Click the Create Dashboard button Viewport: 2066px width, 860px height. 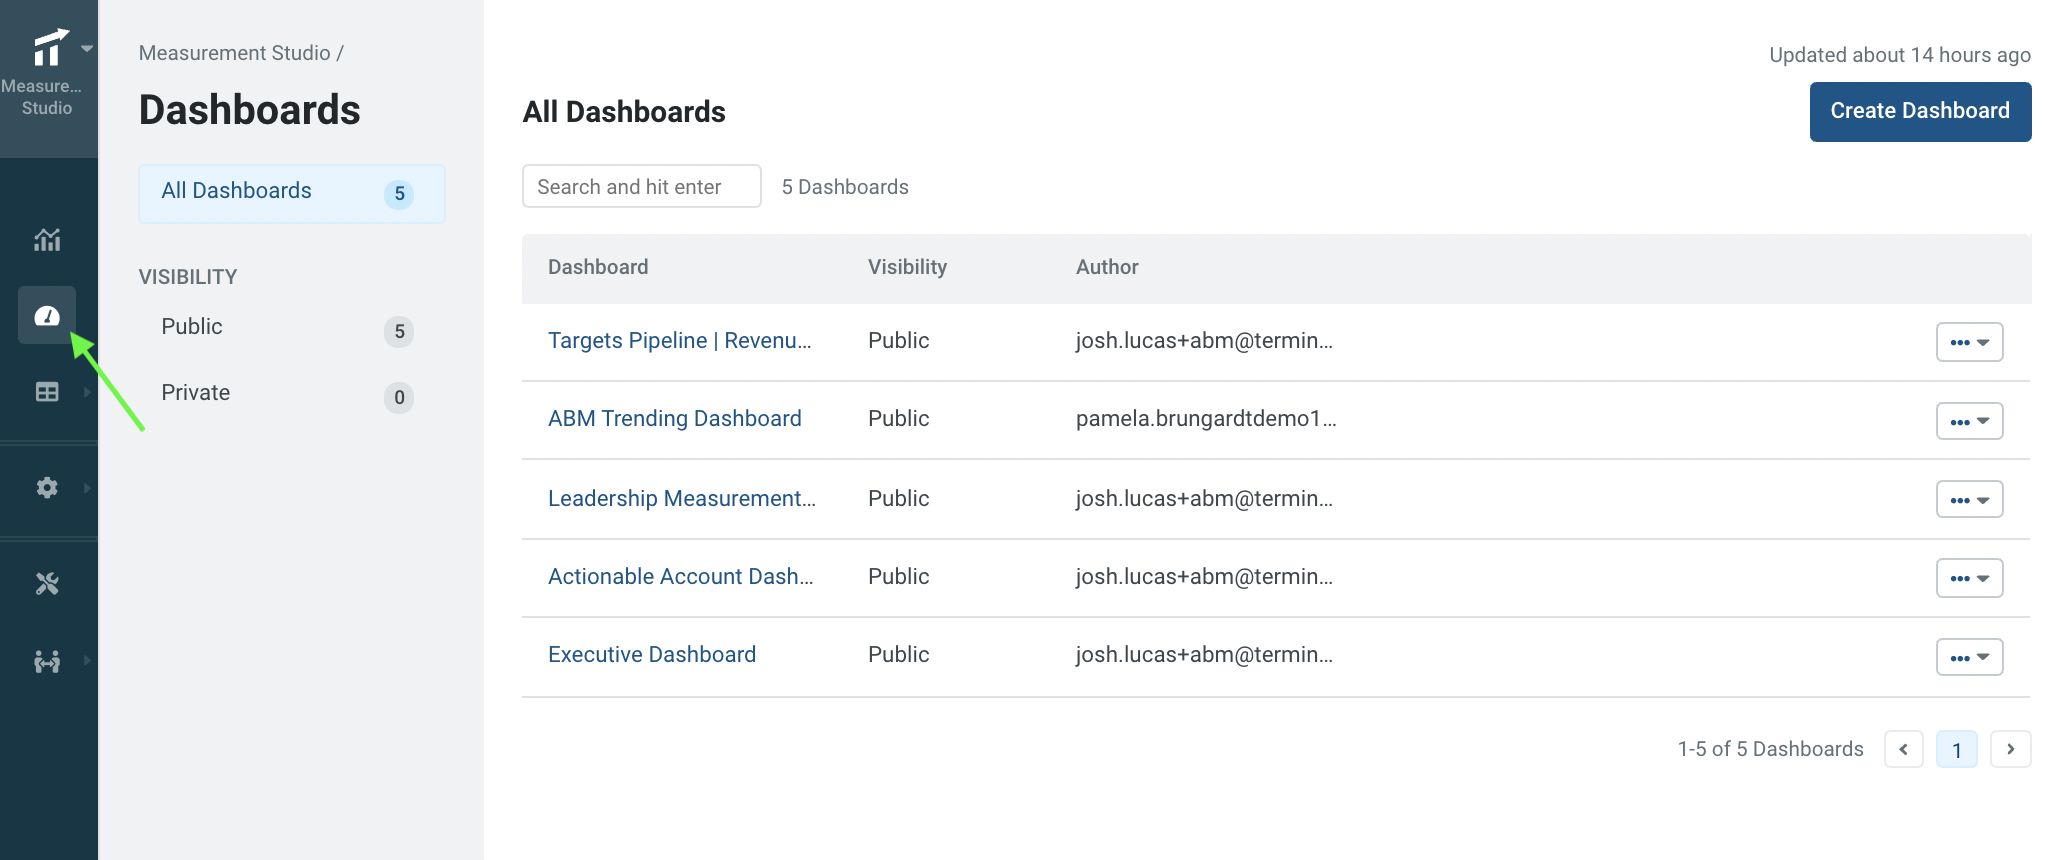[1920, 111]
